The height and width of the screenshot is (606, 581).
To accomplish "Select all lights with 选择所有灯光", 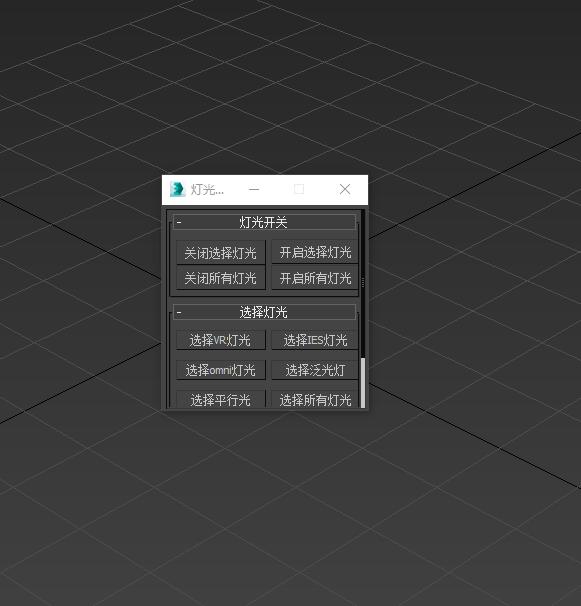I will (x=315, y=399).
